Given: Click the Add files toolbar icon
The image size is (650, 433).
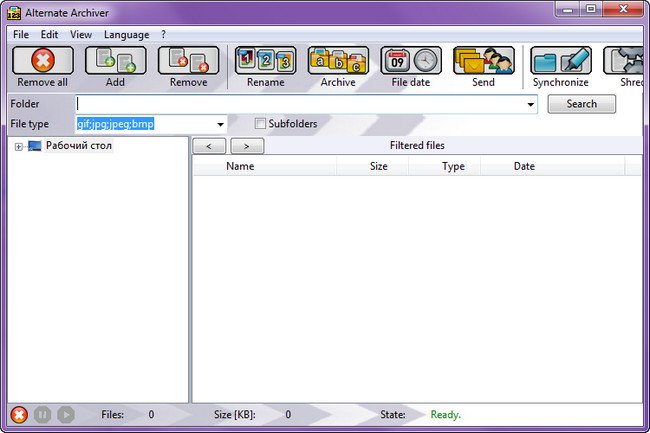Looking at the screenshot, I should [116, 60].
